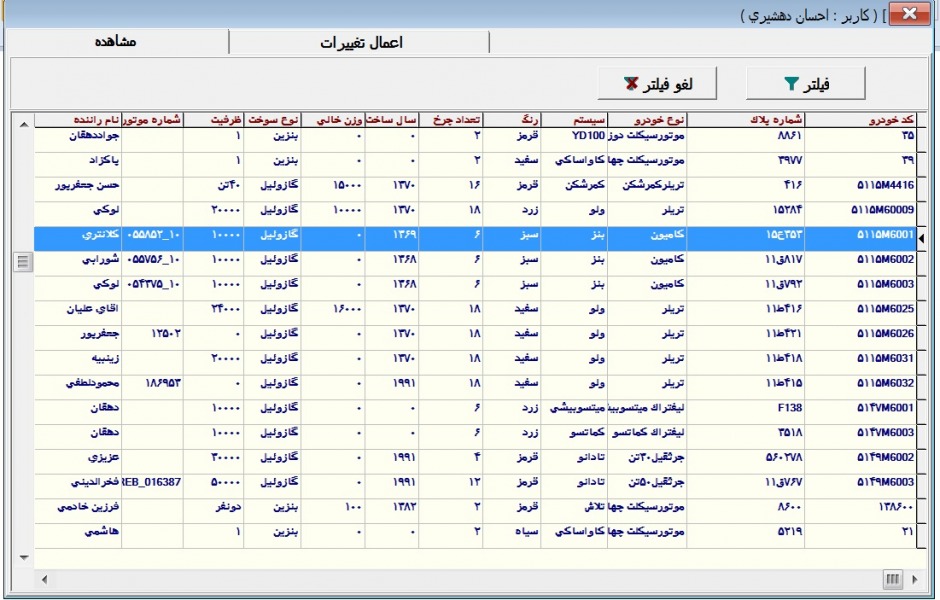Click the horizontal scrollbar thumb
940x600 pixels.
point(892,579)
